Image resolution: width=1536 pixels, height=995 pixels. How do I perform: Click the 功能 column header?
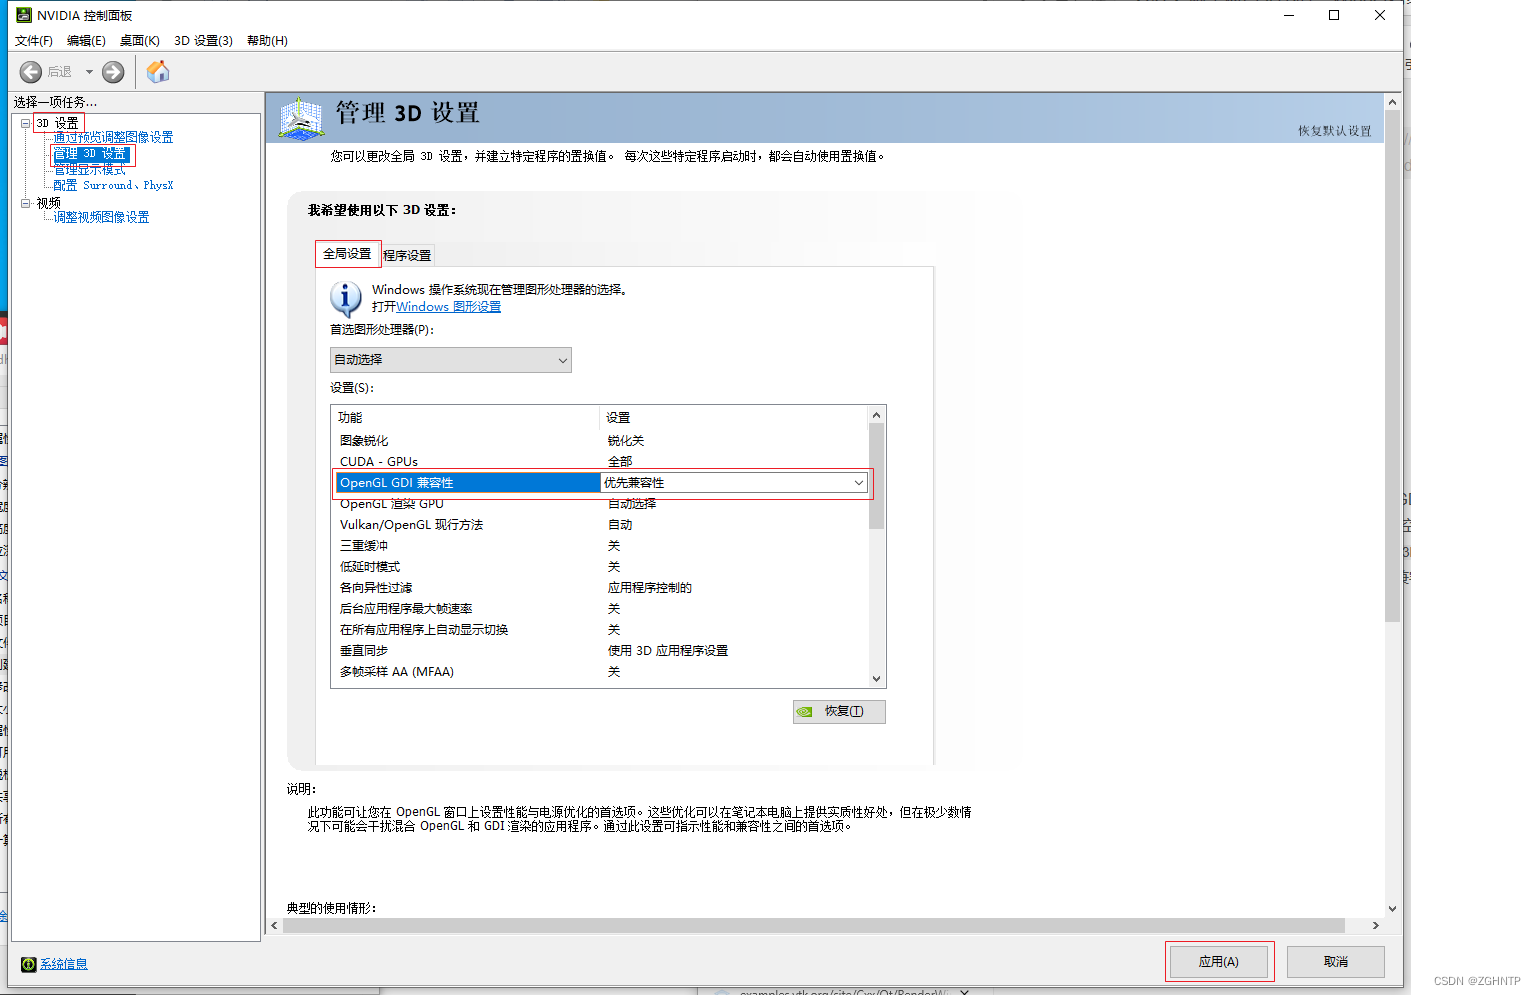(465, 418)
